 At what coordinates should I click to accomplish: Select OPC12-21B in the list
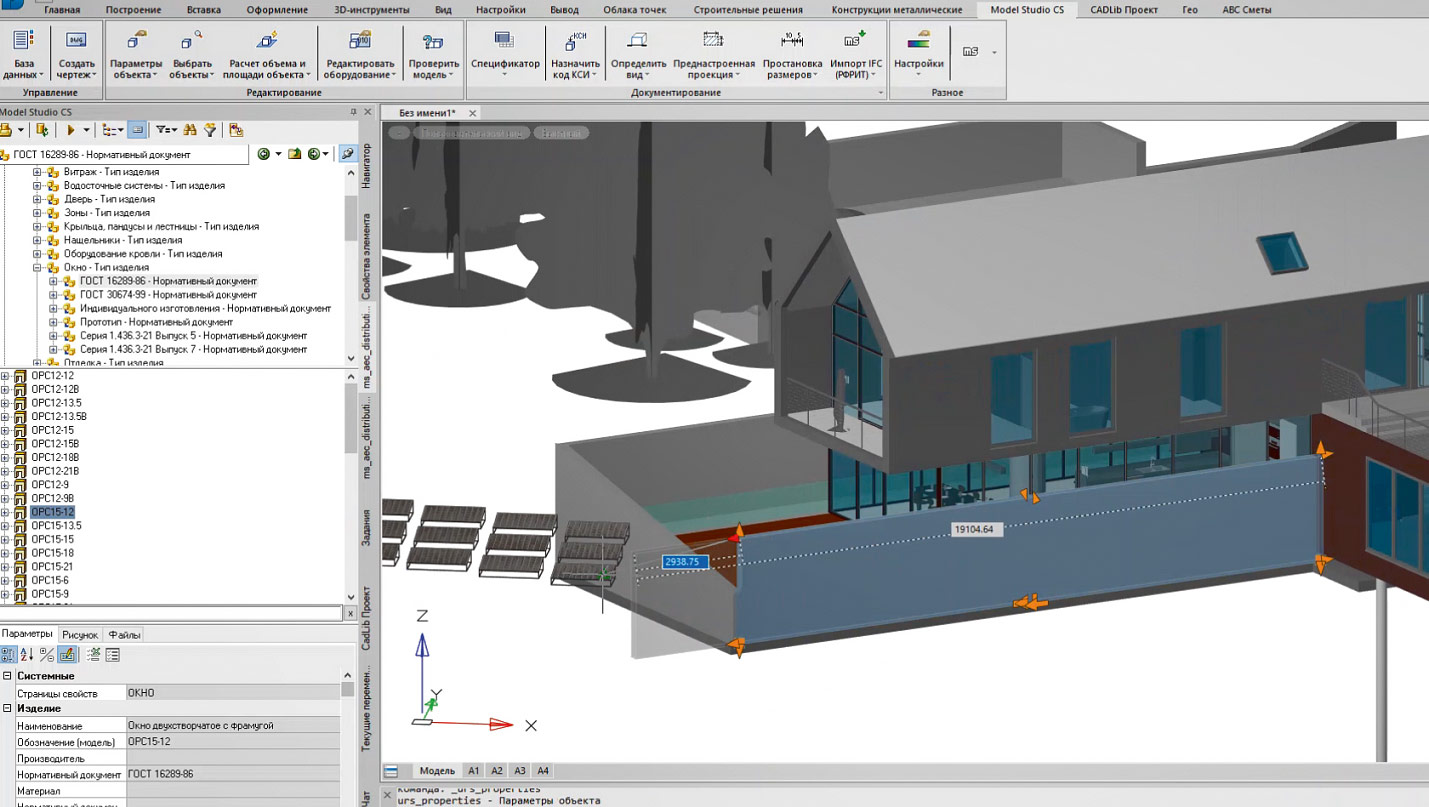[55, 471]
